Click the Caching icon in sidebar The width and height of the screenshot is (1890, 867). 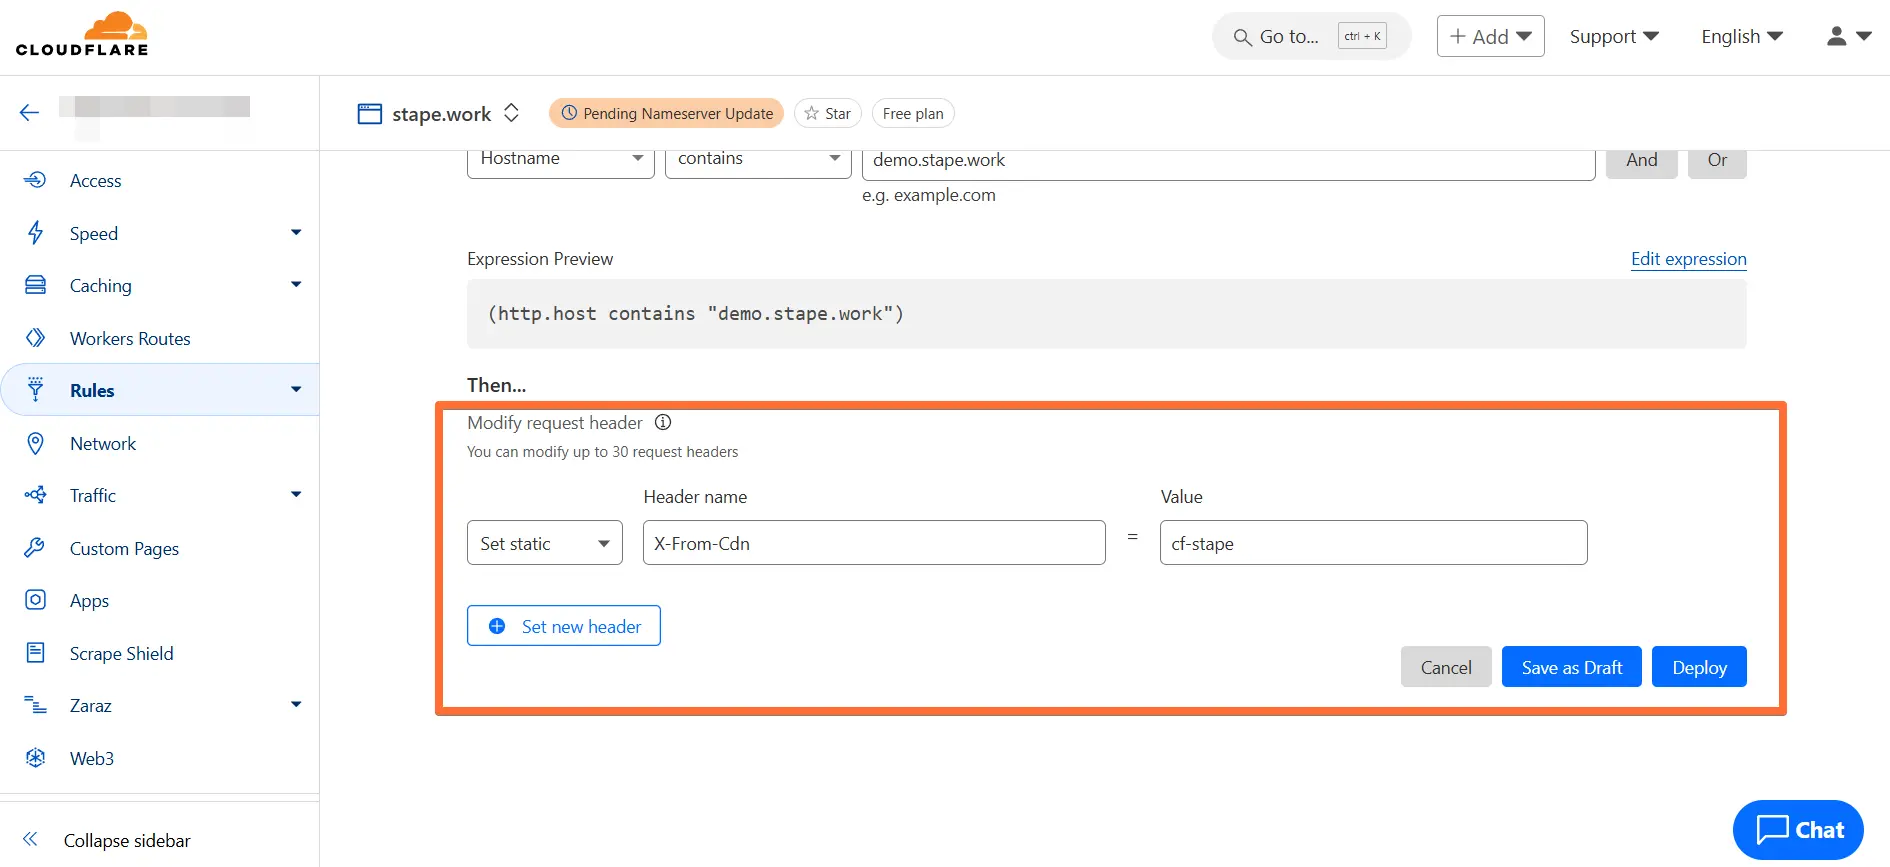[x=35, y=285]
